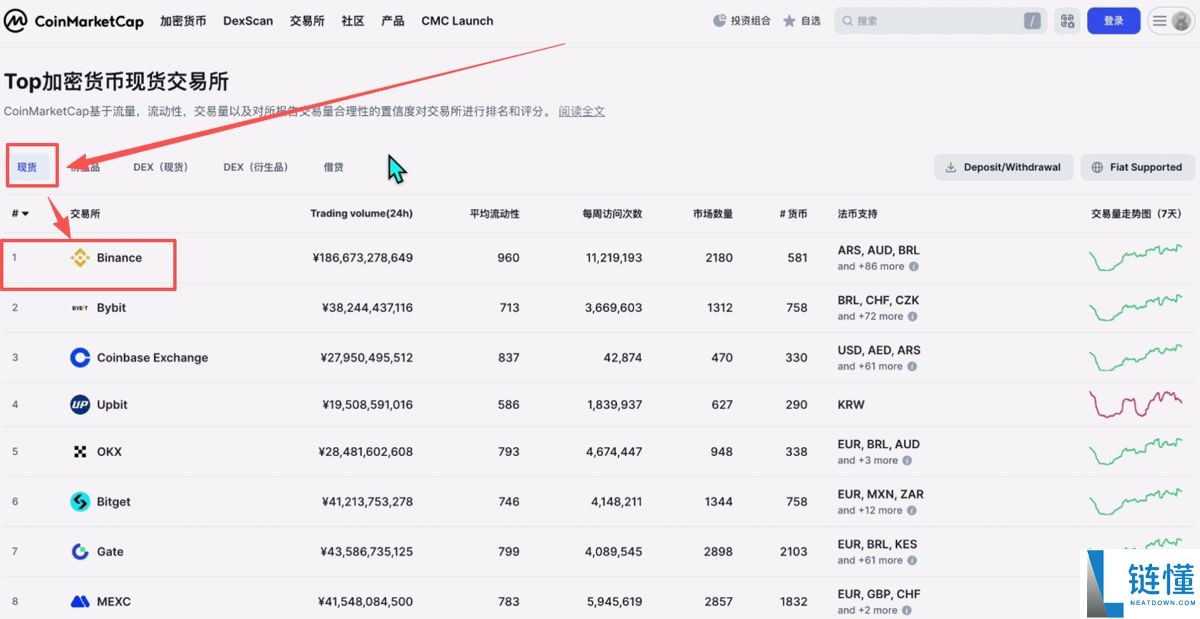Screen dimensions: 1200x619
Task: Open the 交易所 navigation menu
Action: point(306,20)
